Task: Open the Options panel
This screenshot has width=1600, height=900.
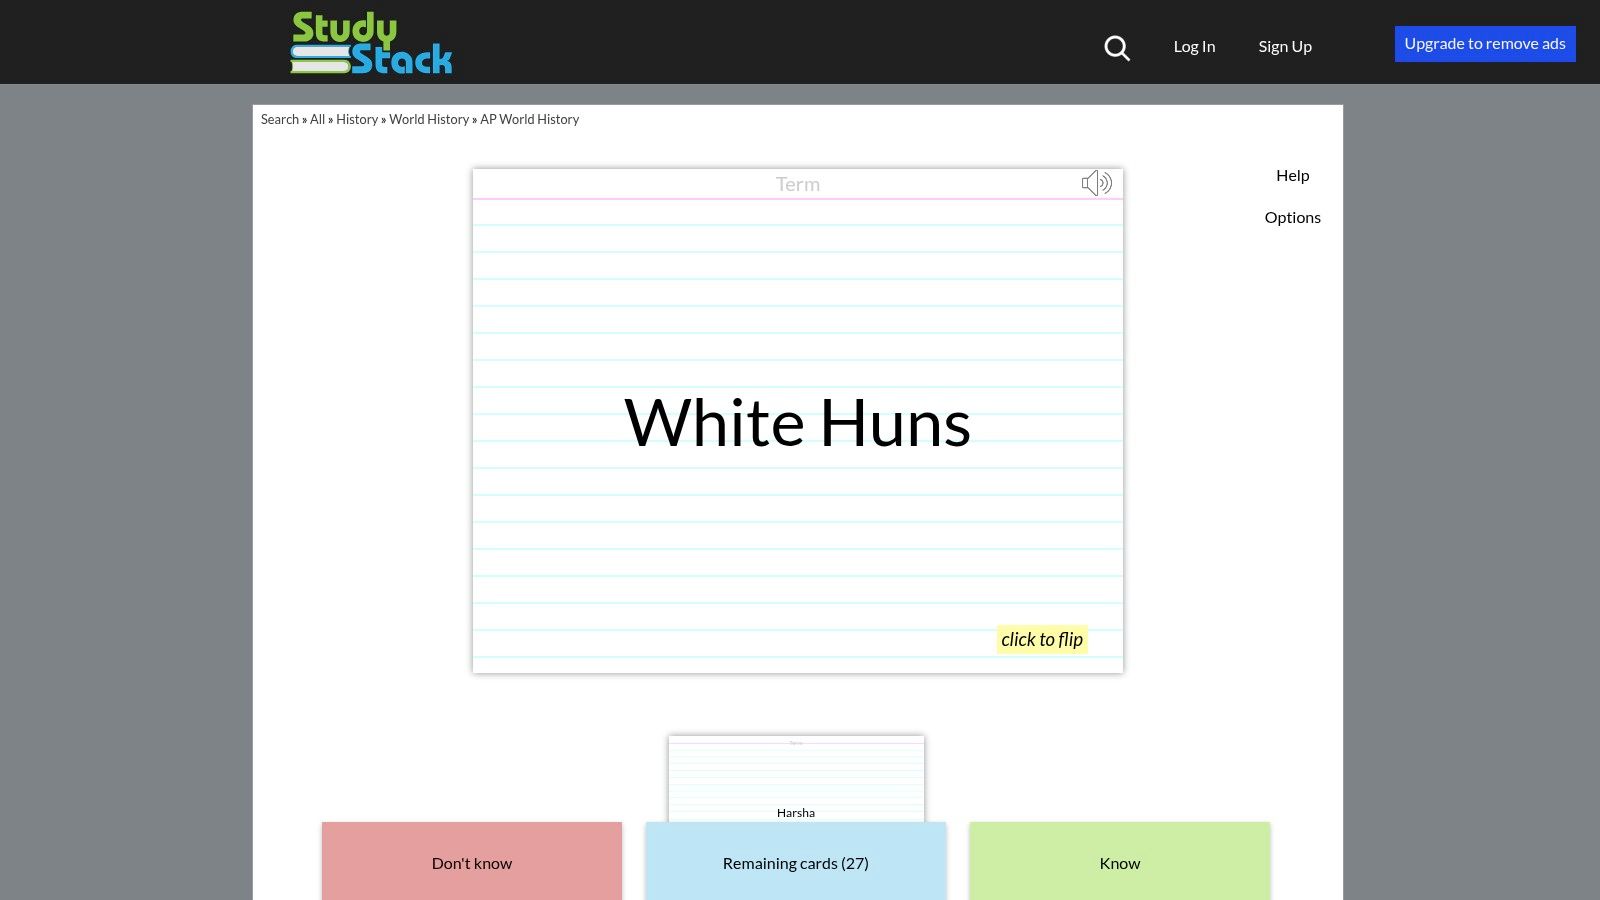Action: [x=1292, y=217]
